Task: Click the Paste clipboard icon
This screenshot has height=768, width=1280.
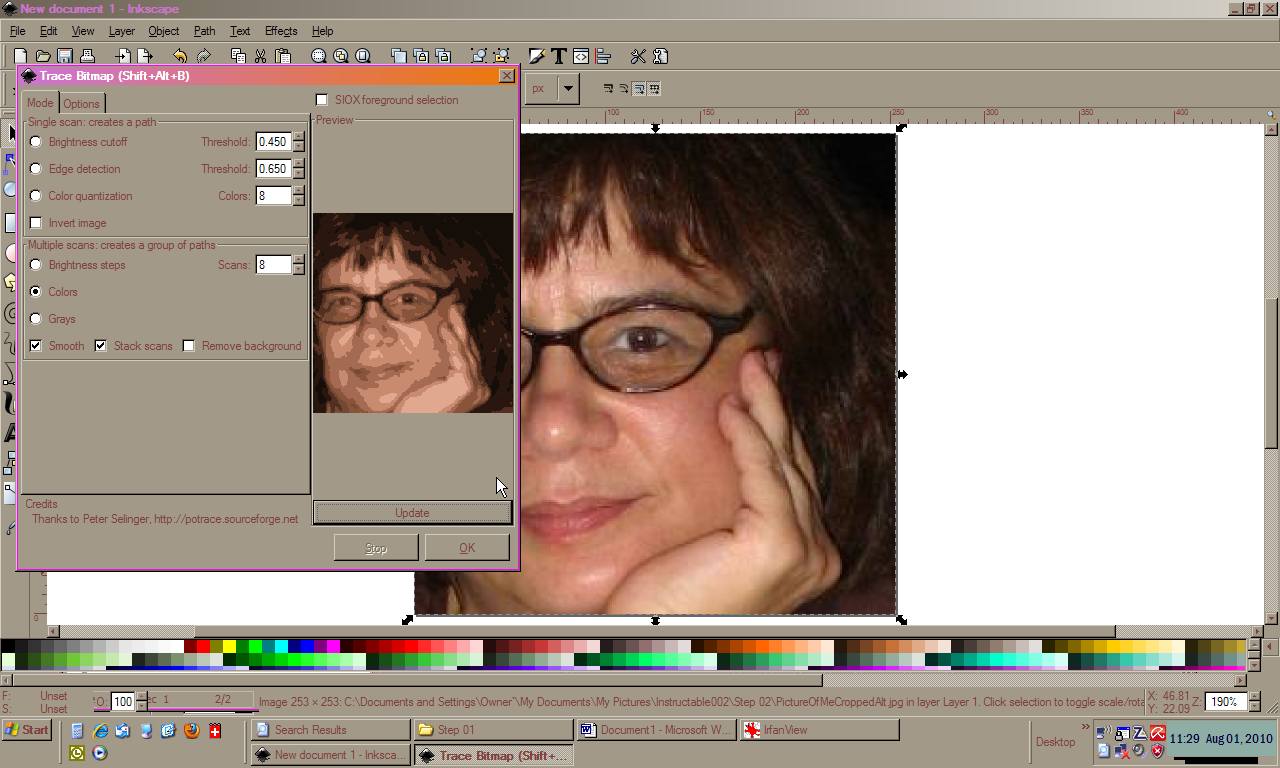Action: (282, 57)
